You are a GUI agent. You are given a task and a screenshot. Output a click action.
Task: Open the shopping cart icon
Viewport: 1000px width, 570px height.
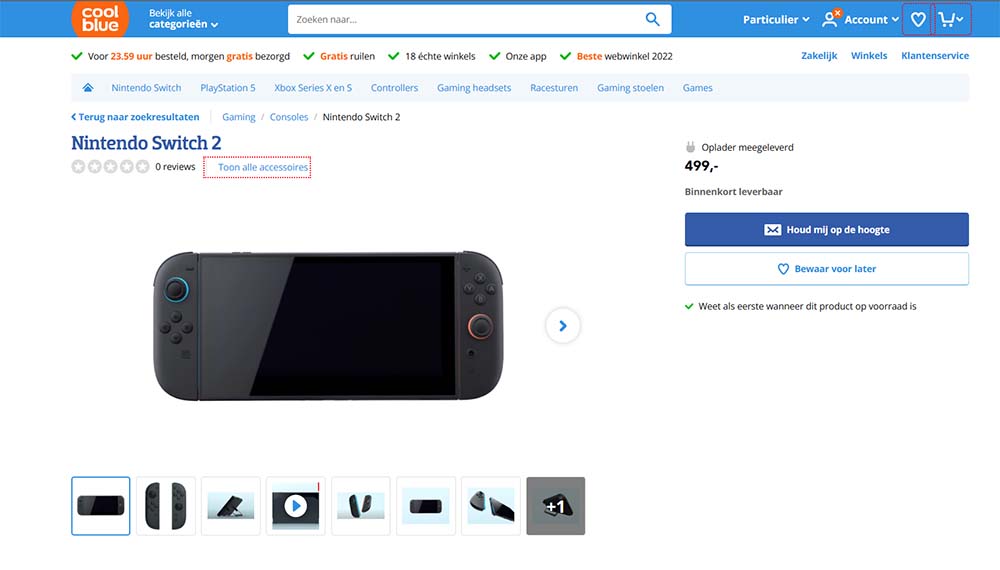[x=951, y=19]
